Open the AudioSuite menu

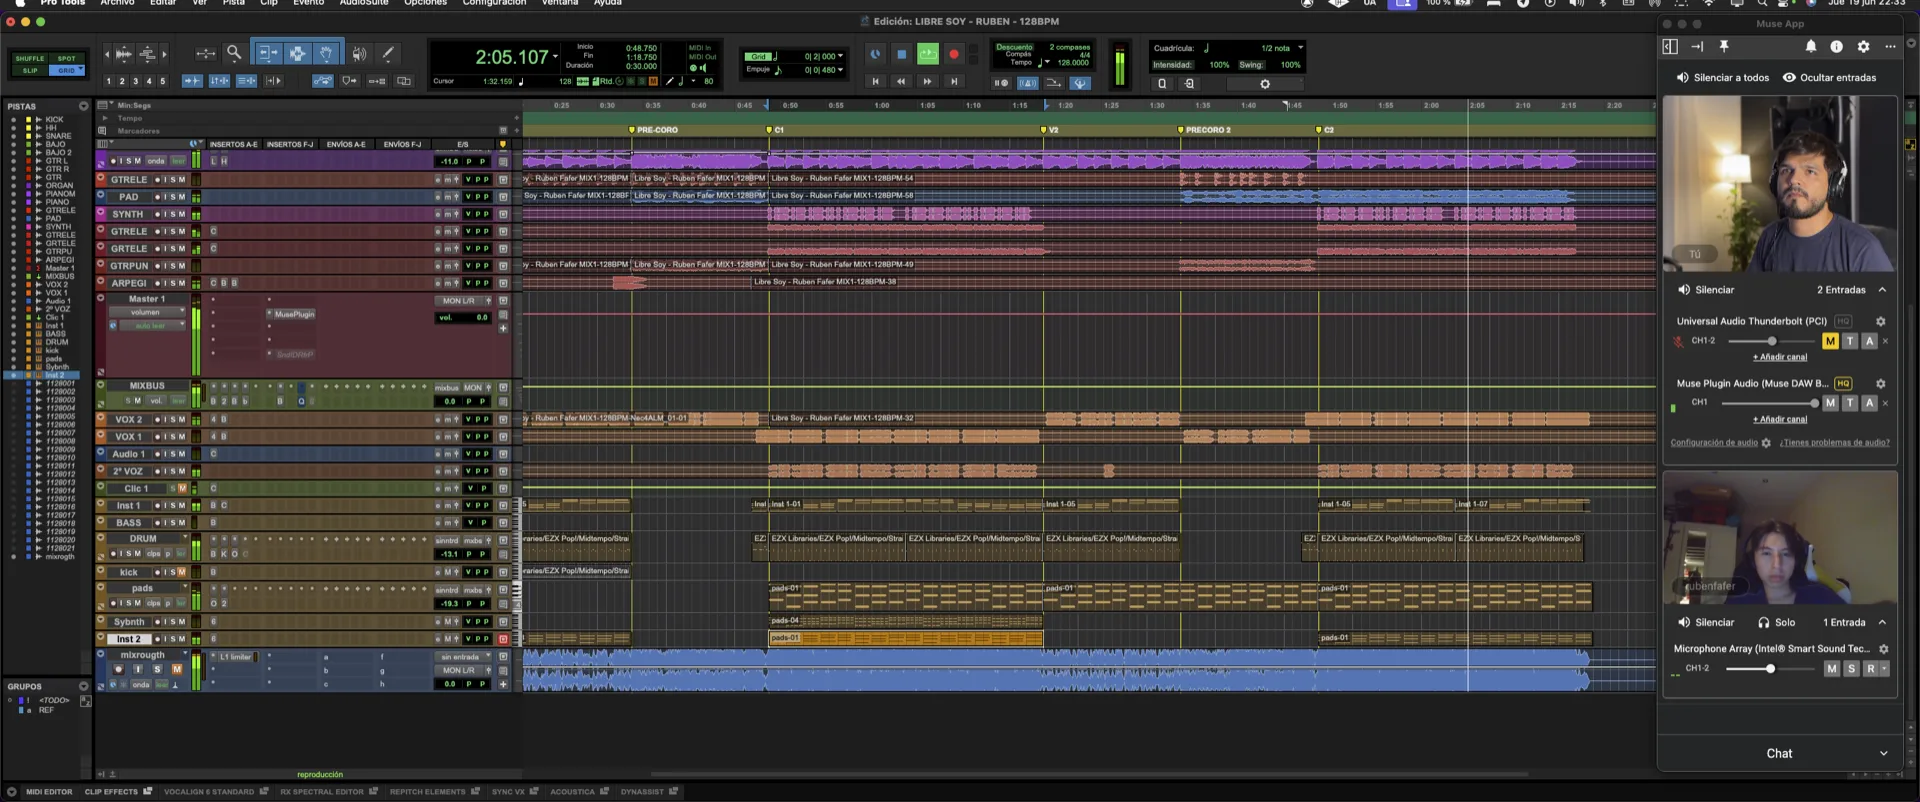(364, 3)
